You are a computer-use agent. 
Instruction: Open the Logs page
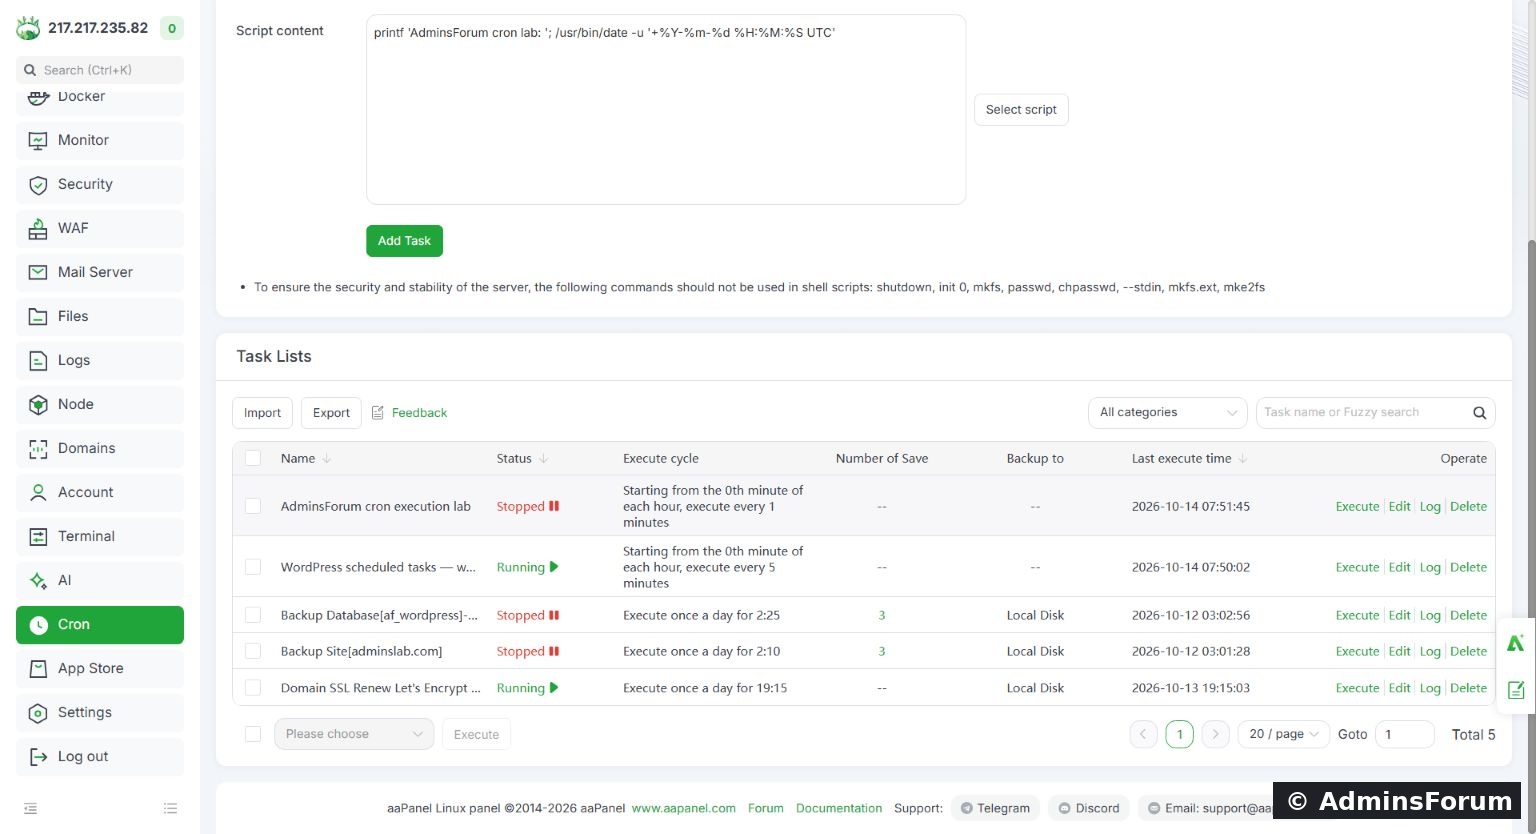[x=100, y=360]
